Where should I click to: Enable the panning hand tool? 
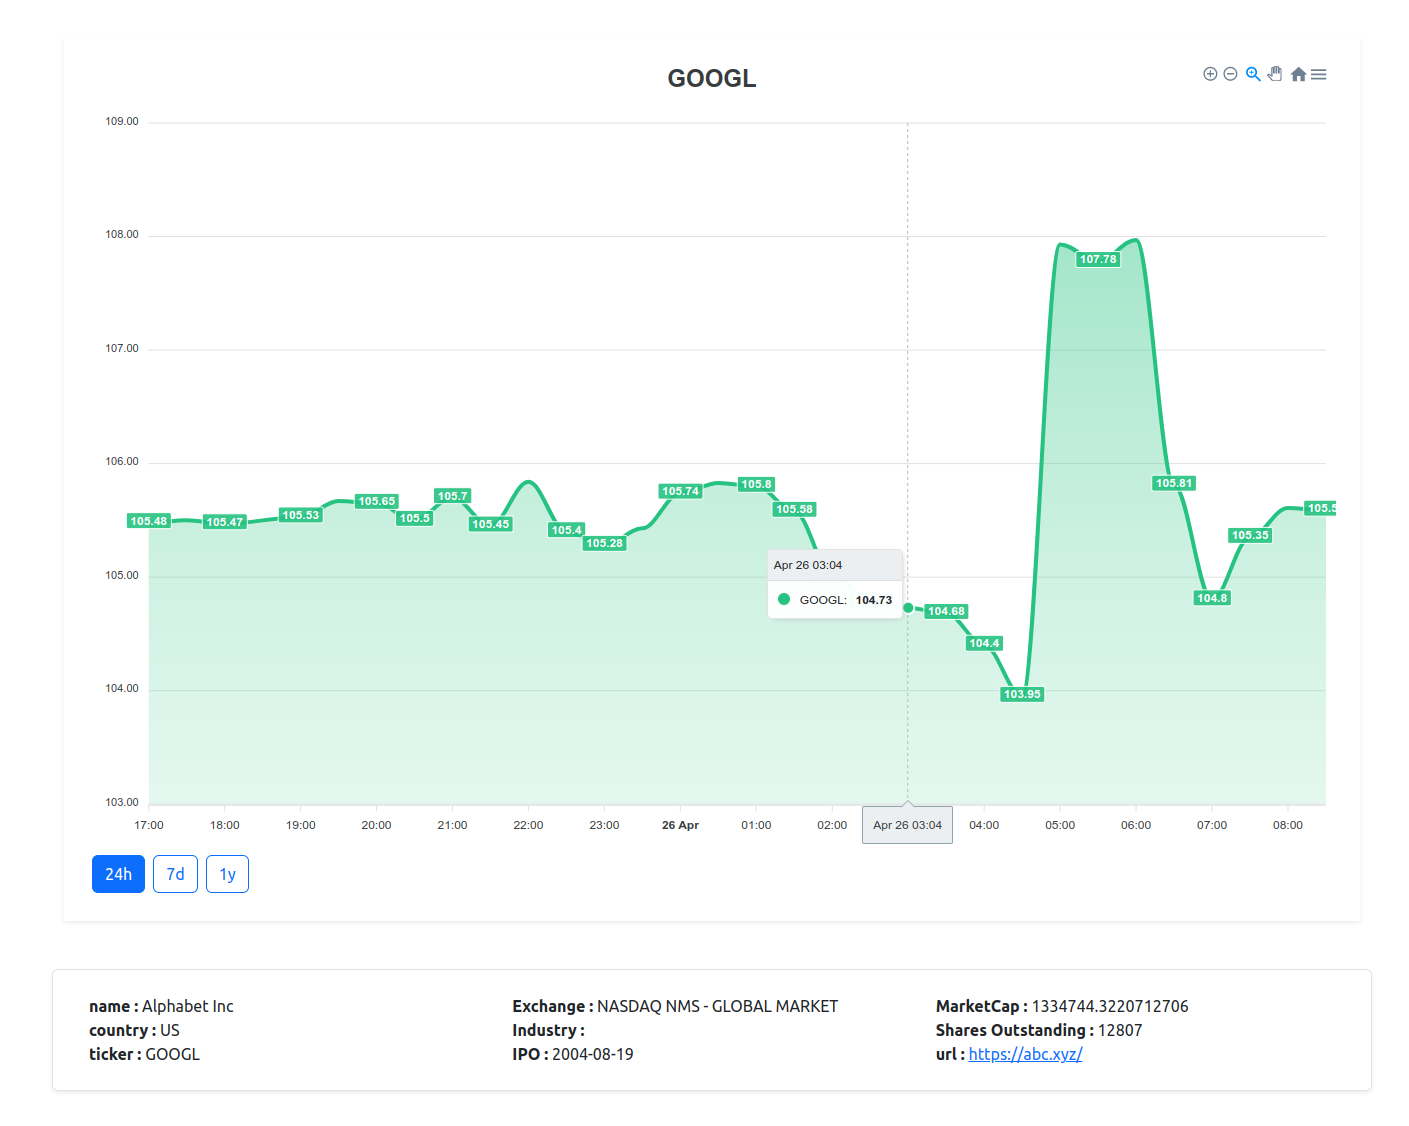(1275, 74)
